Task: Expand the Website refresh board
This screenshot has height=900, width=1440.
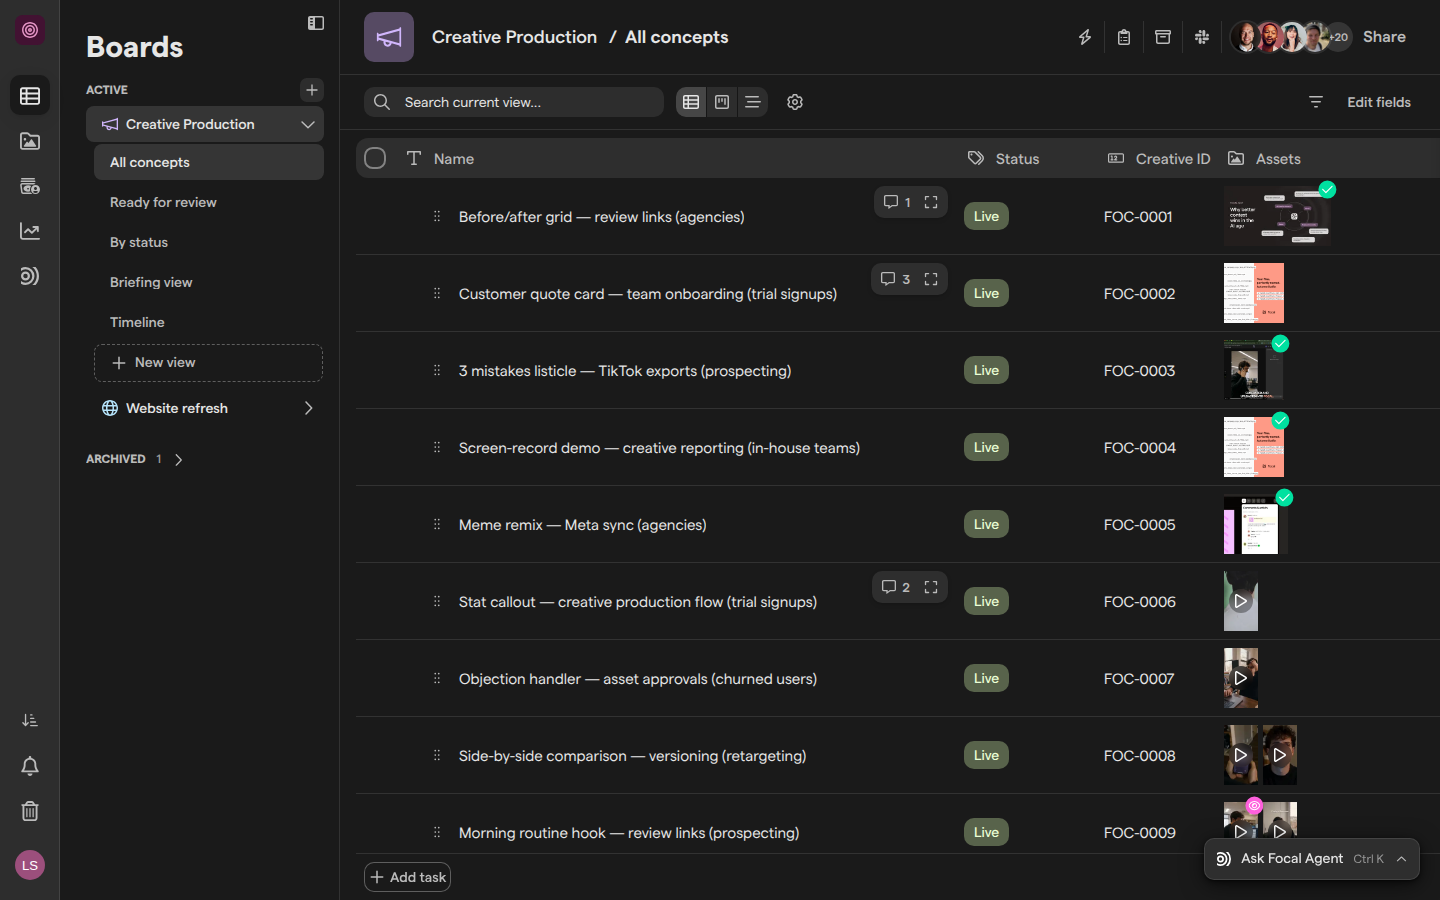Action: tap(308, 408)
